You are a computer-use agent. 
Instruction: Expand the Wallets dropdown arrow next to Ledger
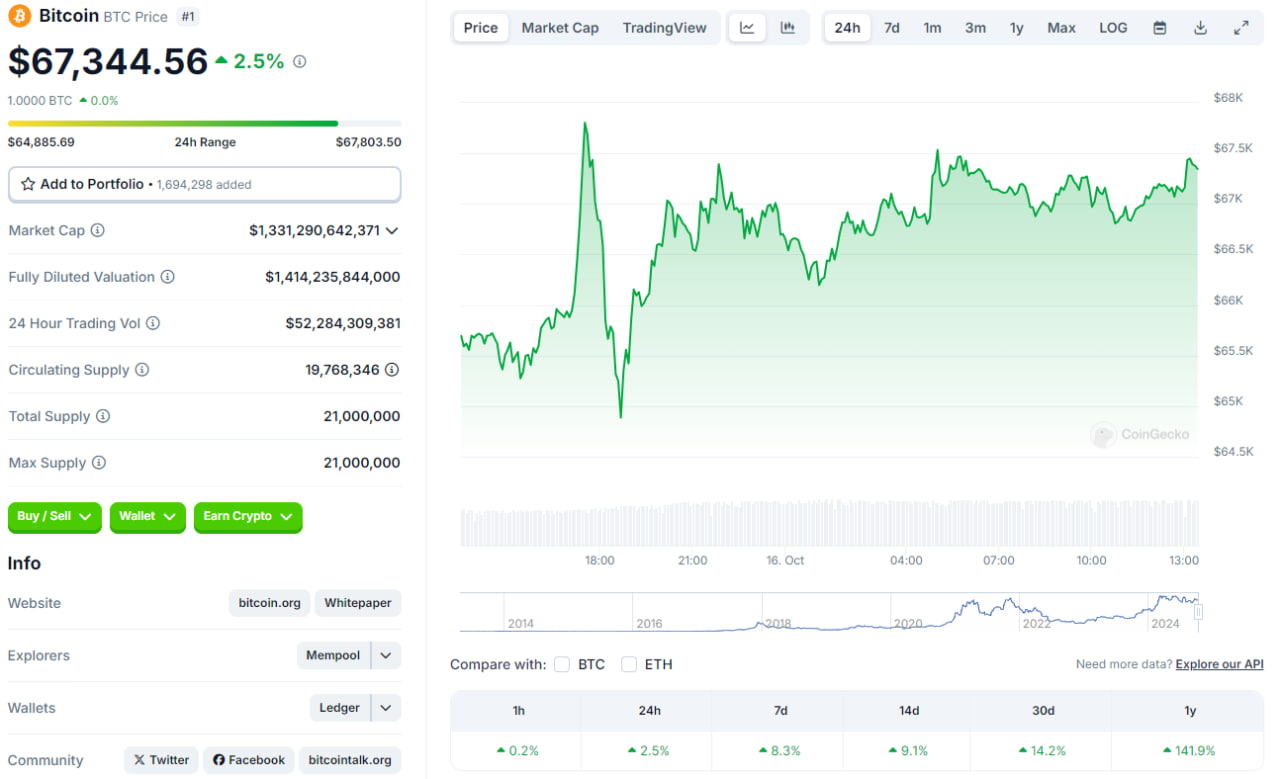click(x=386, y=708)
